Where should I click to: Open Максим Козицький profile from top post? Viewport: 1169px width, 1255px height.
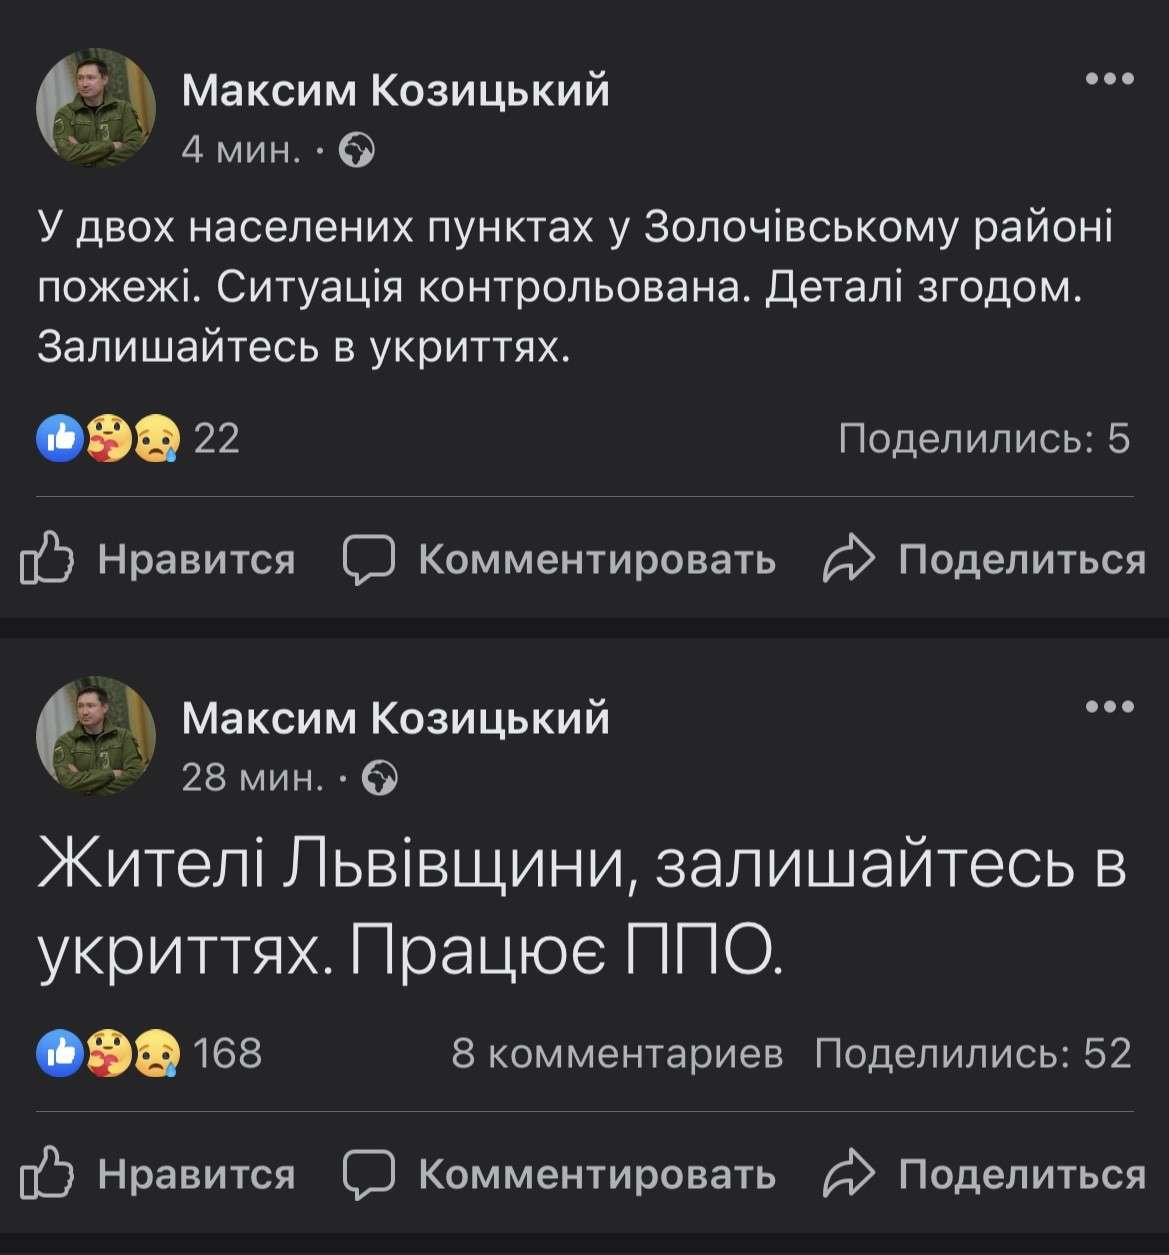point(396,92)
